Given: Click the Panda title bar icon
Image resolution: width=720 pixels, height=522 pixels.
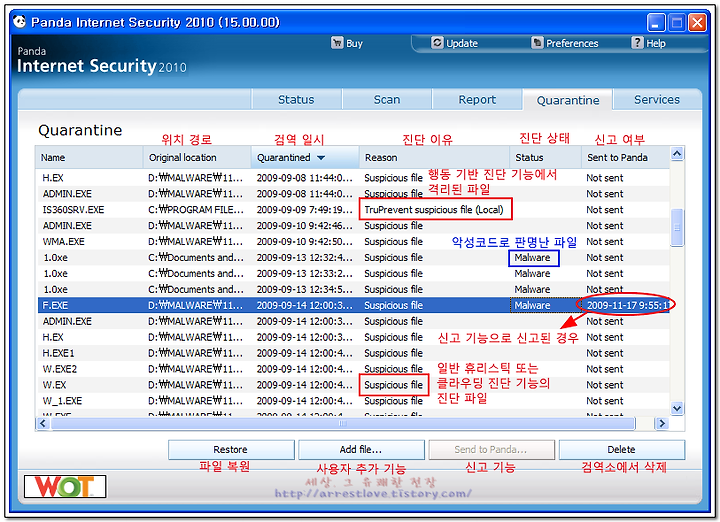Looking at the screenshot, I should 19,22.
